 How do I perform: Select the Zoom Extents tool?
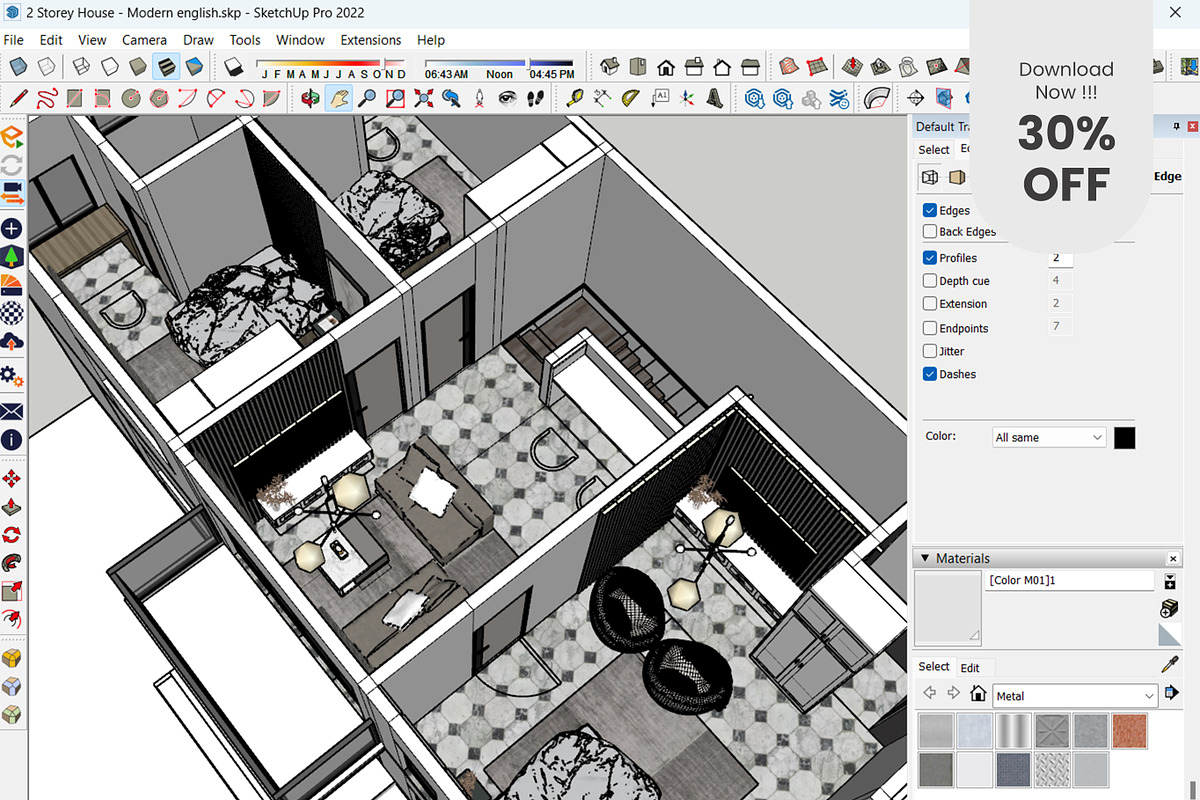click(x=423, y=98)
